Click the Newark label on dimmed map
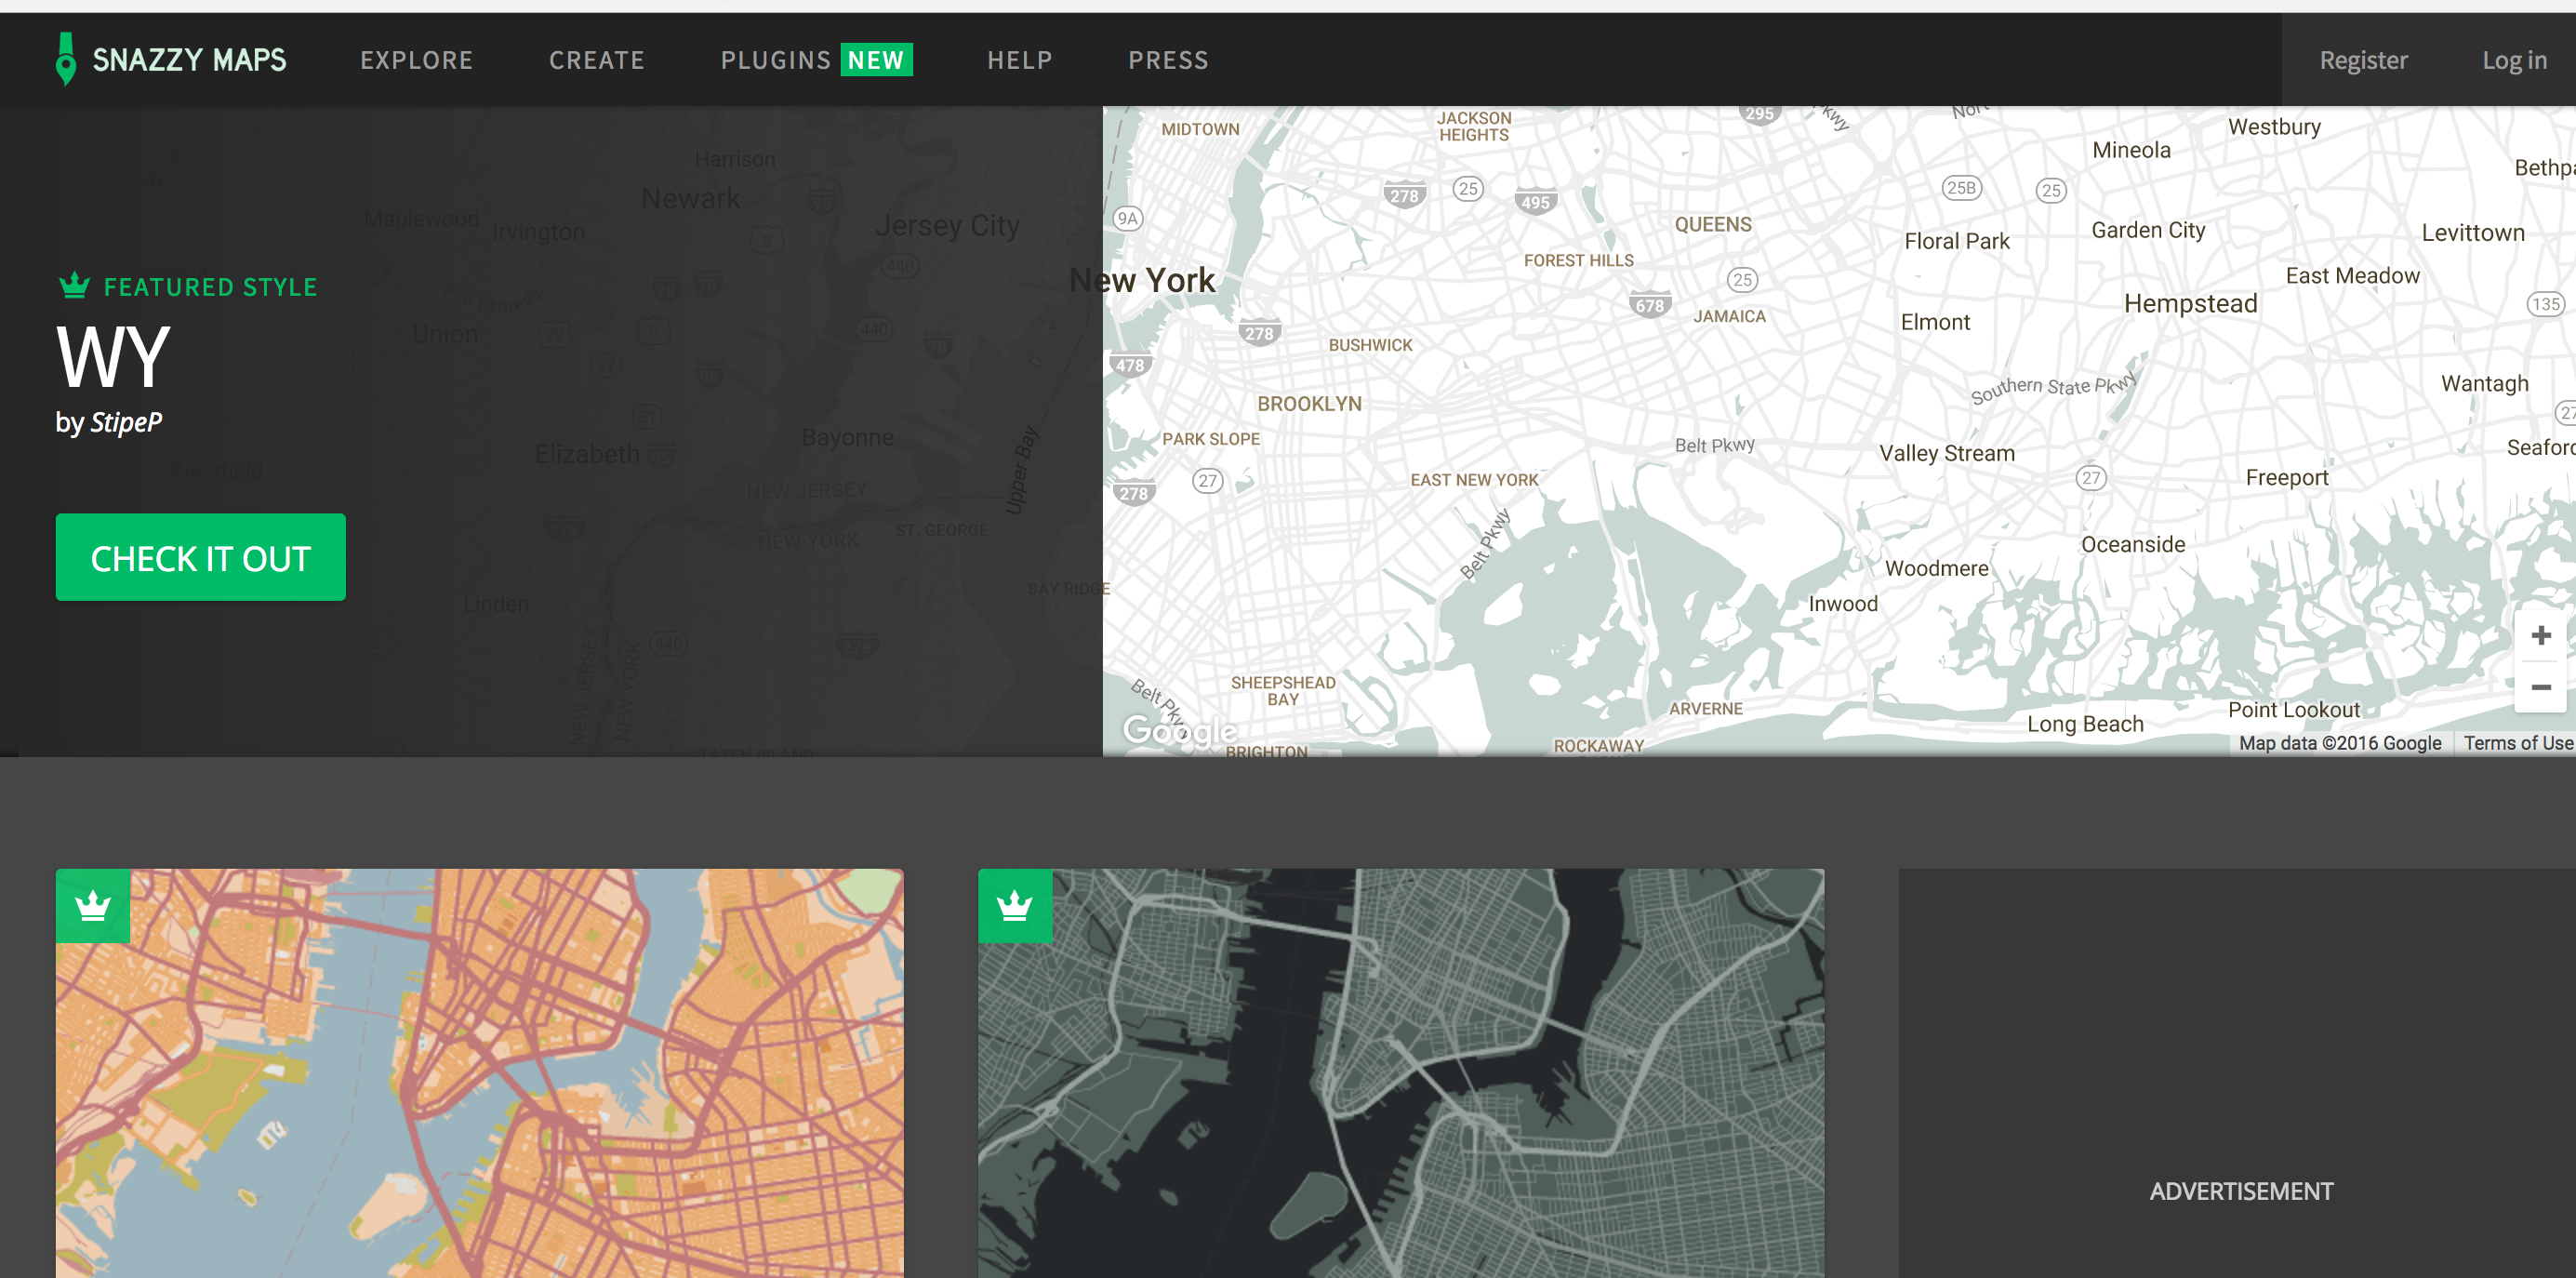The width and height of the screenshot is (2576, 1278). coord(690,198)
